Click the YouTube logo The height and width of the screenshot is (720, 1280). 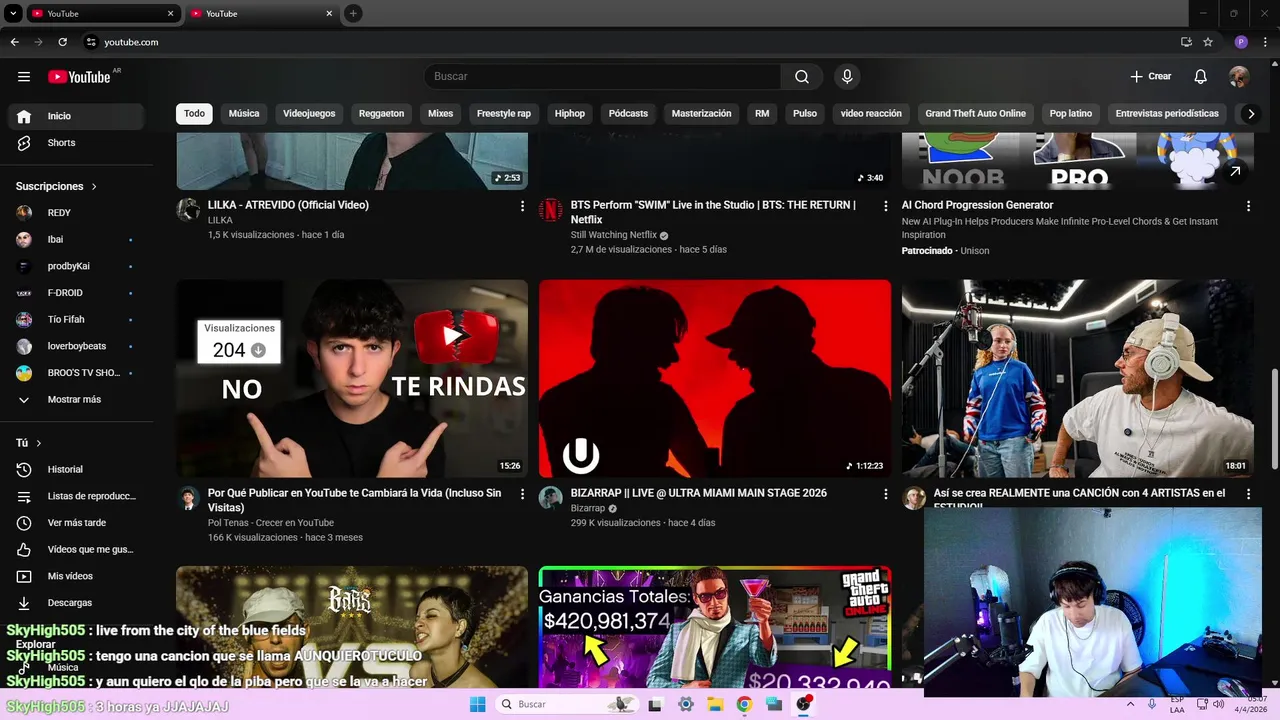(x=79, y=77)
